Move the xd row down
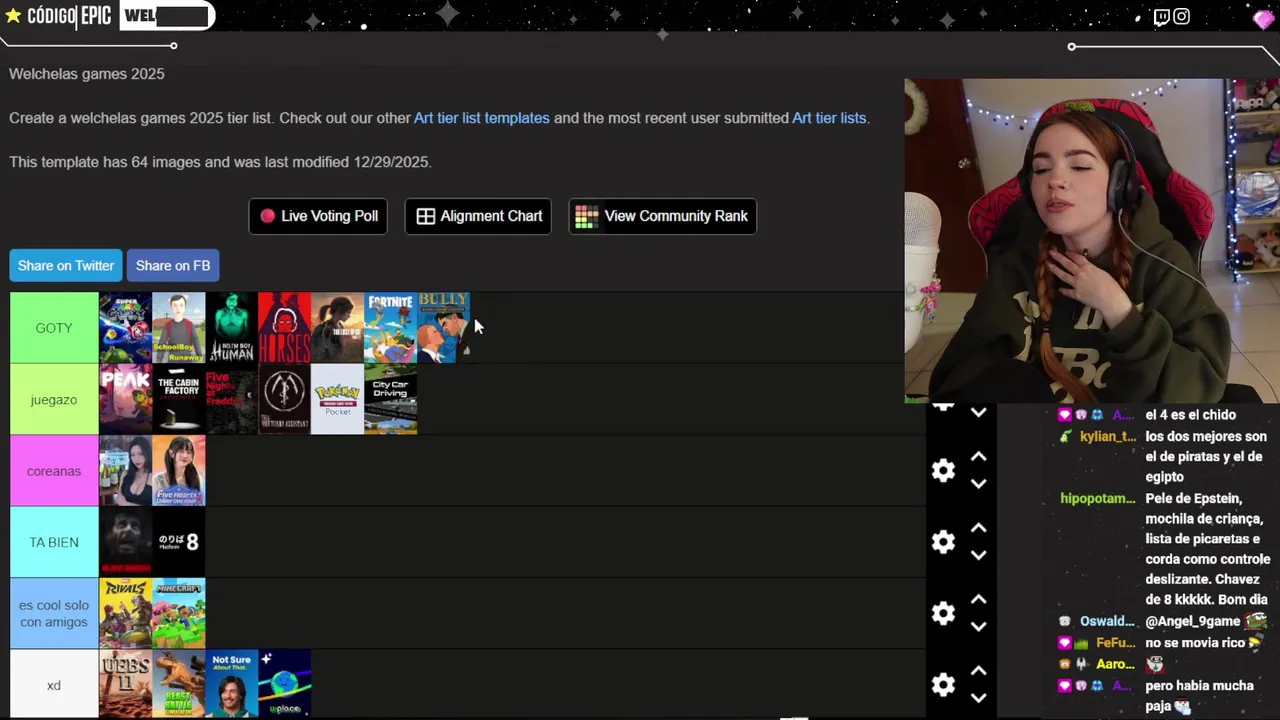The image size is (1280, 720). [978, 698]
